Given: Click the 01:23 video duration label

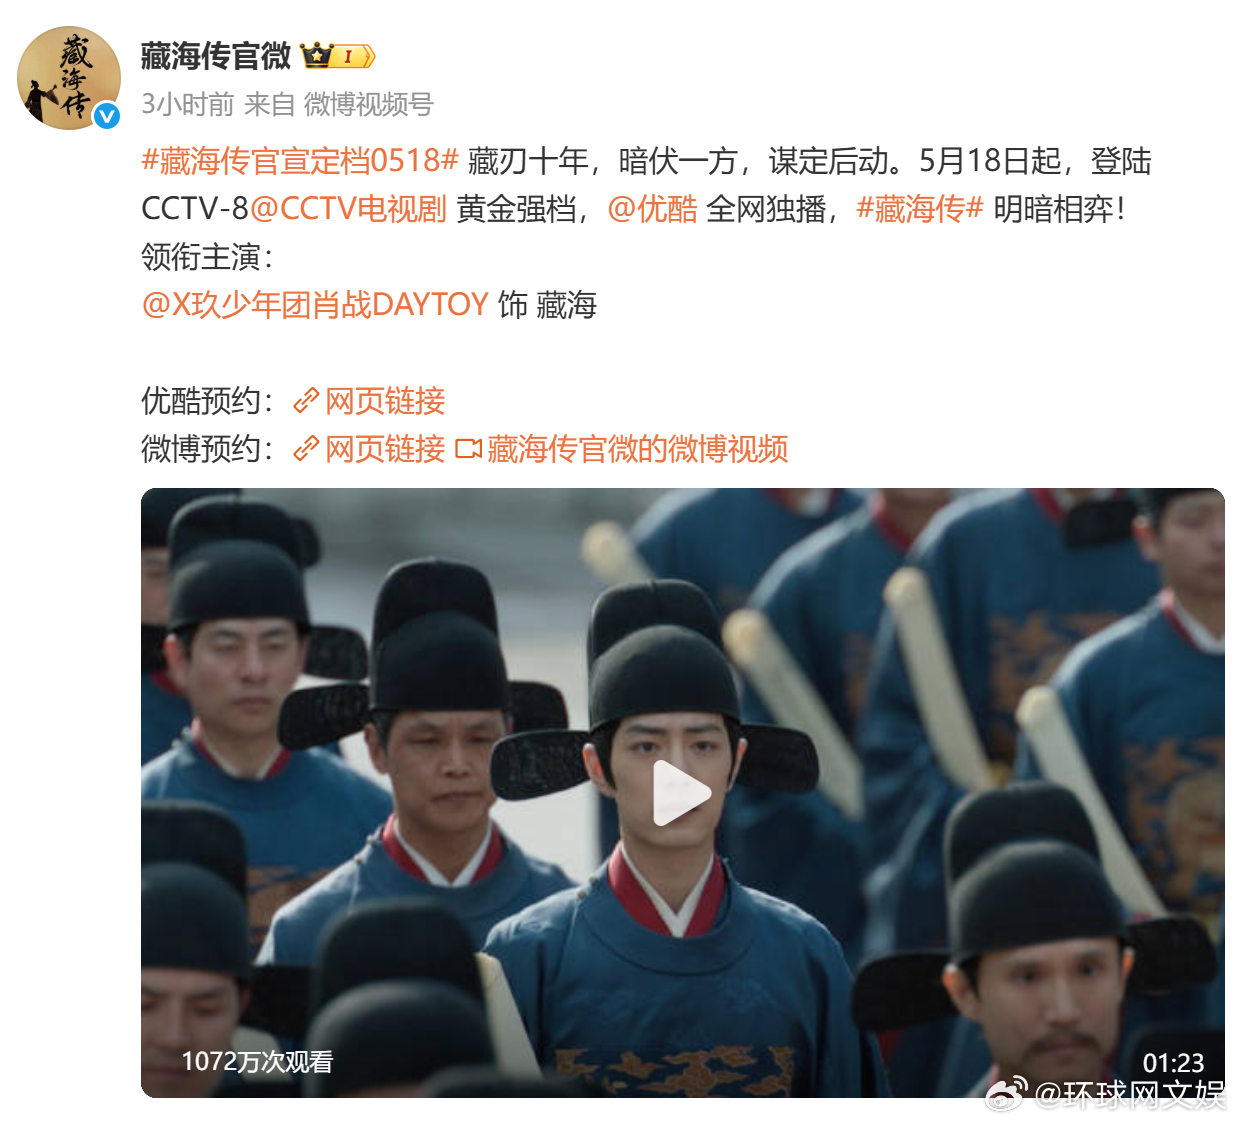Looking at the screenshot, I should point(1174,1063).
